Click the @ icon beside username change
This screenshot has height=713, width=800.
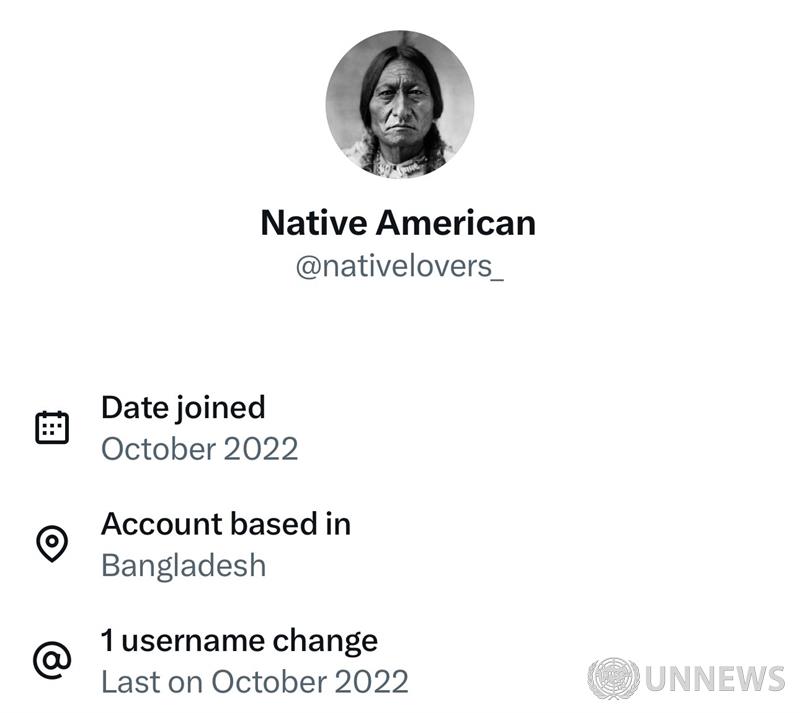click(52, 660)
